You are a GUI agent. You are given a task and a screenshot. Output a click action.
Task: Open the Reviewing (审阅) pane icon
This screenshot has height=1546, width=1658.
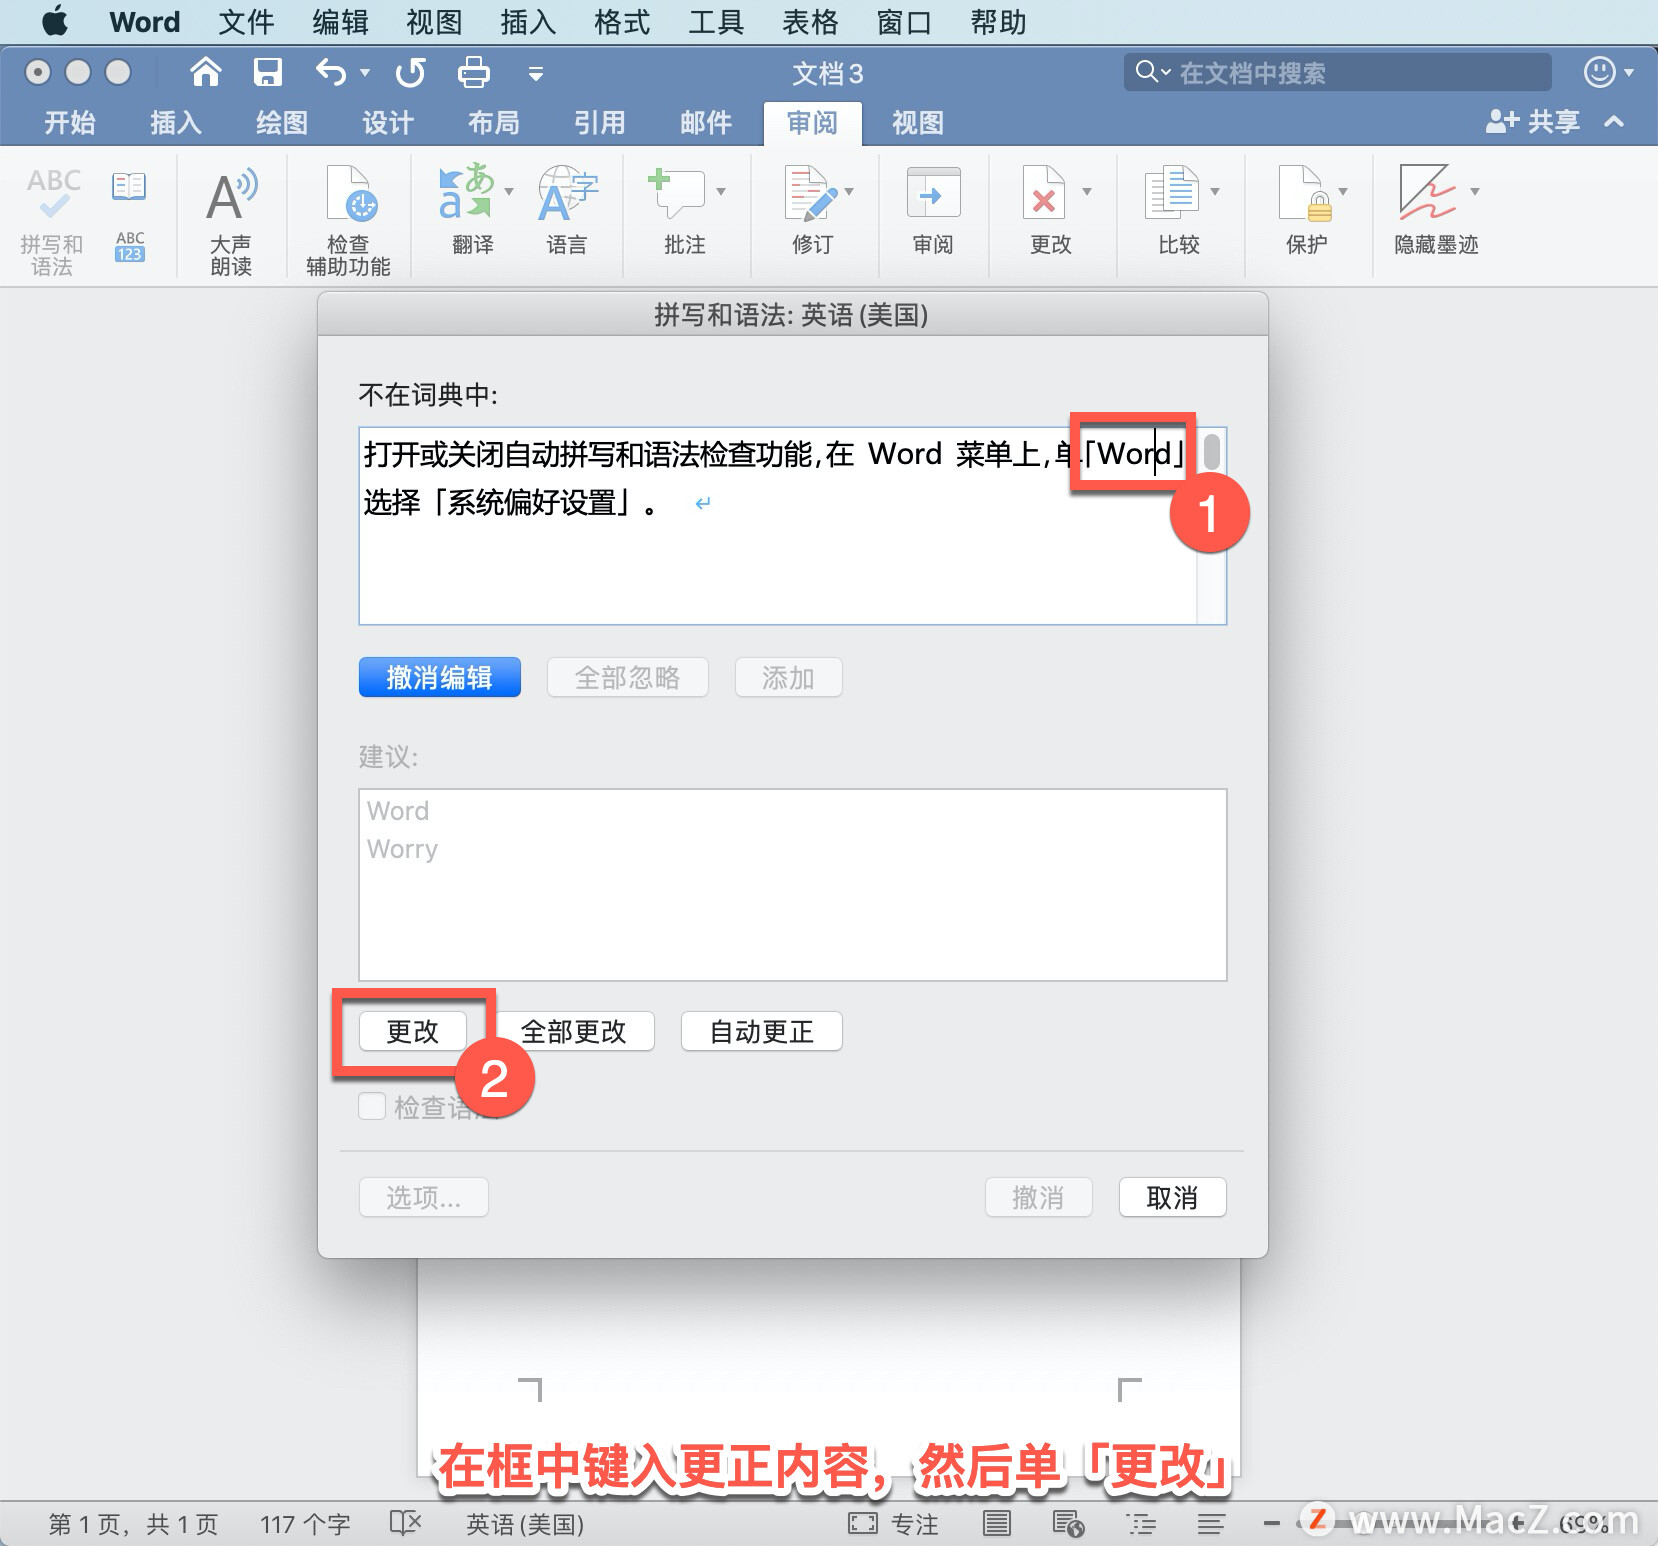933,210
